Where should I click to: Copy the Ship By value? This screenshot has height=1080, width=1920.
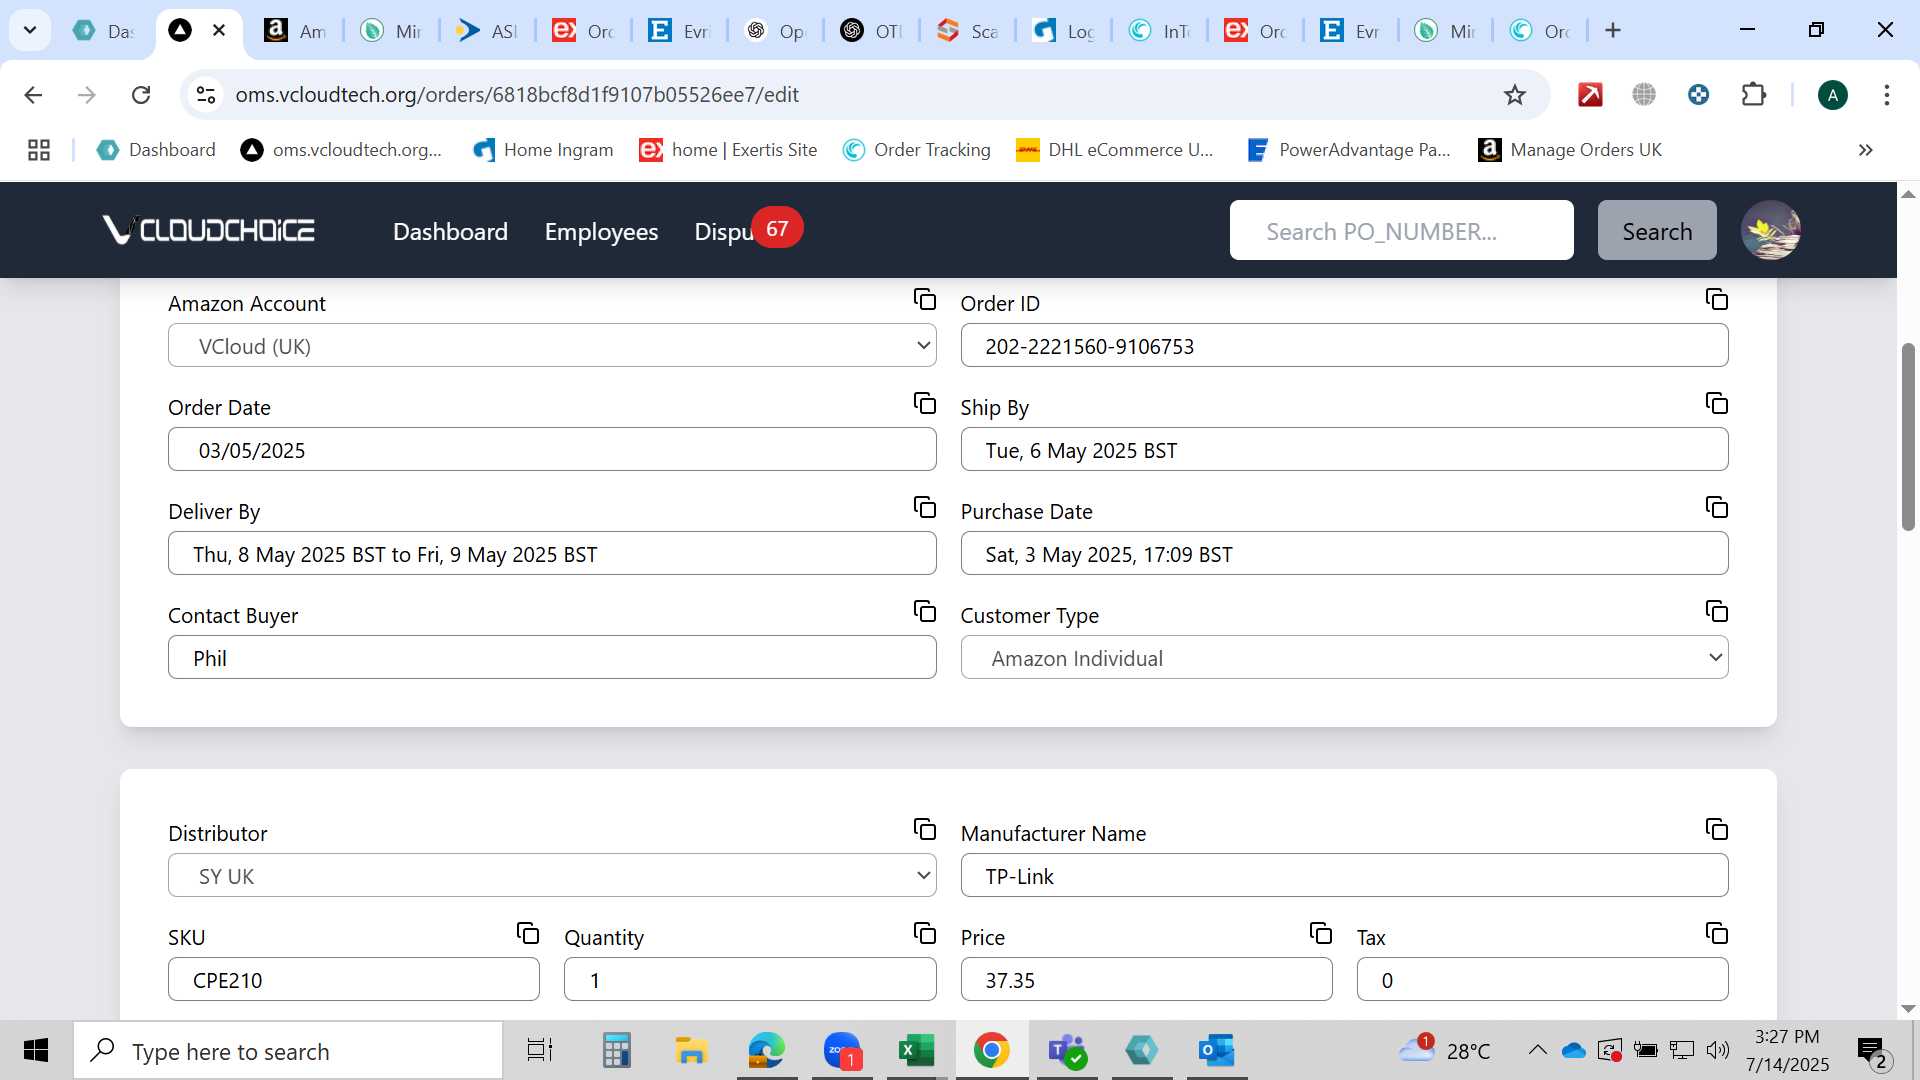click(x=1717, y=404)
